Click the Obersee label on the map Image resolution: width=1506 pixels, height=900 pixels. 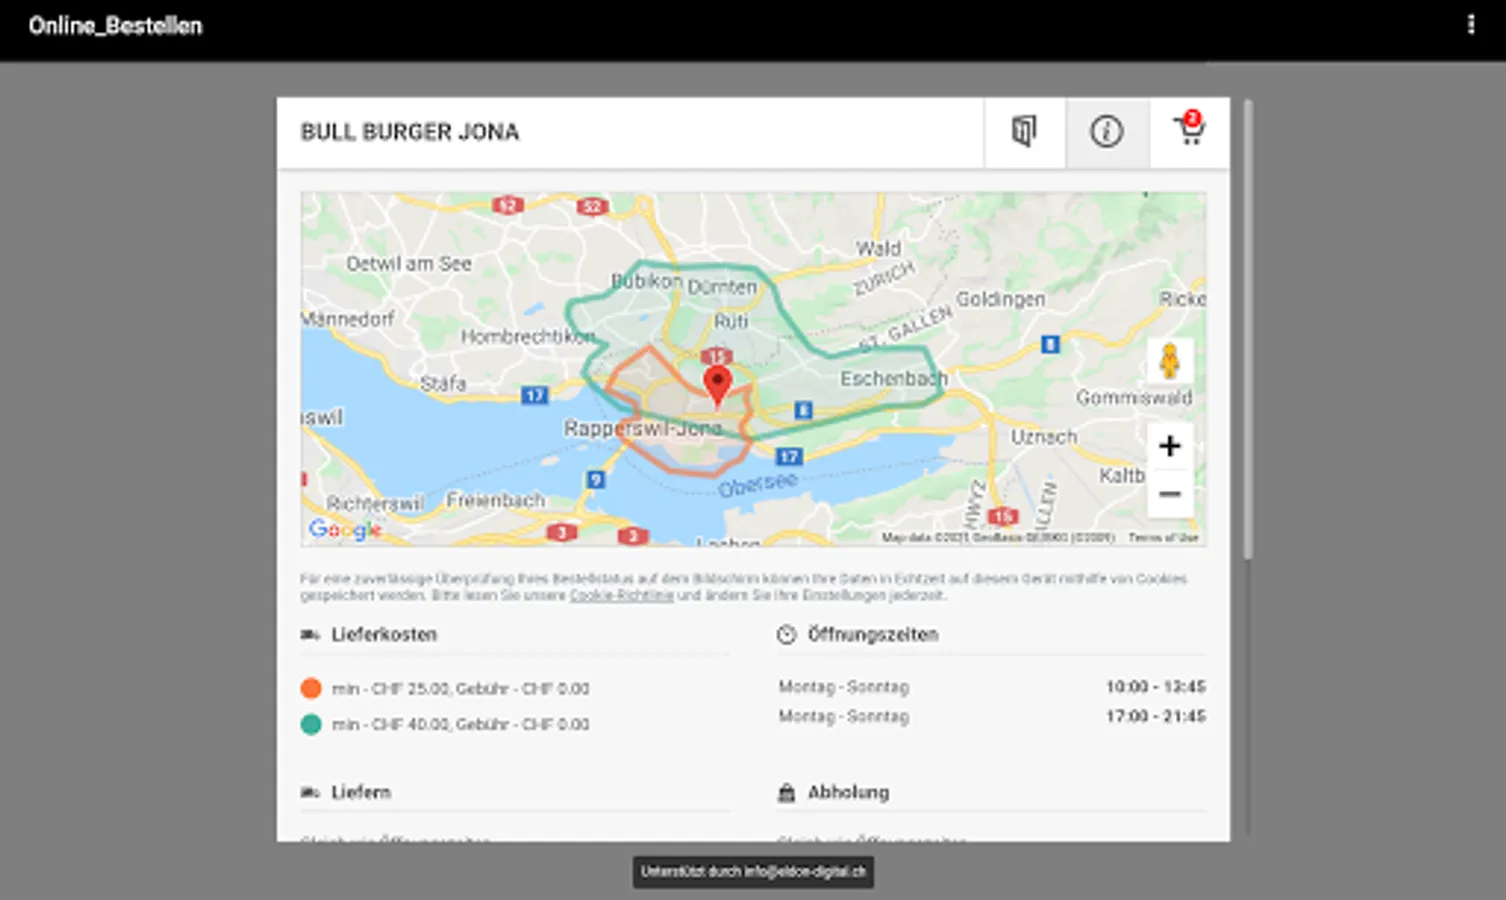(x=757, y=484)
